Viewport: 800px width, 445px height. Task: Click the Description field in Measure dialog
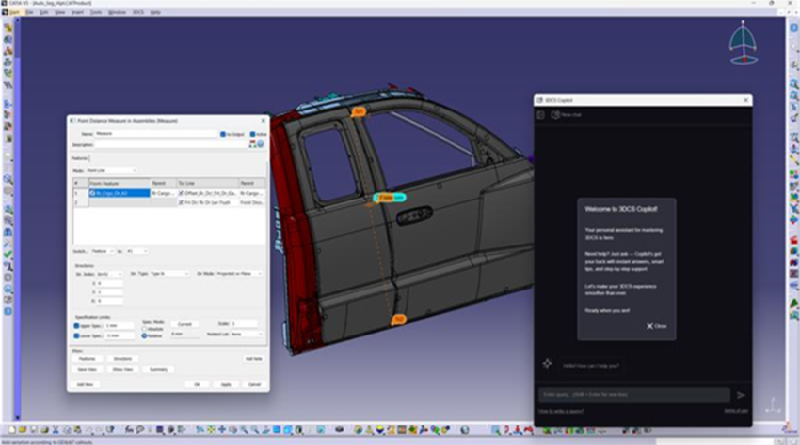(x=170, y=145)
